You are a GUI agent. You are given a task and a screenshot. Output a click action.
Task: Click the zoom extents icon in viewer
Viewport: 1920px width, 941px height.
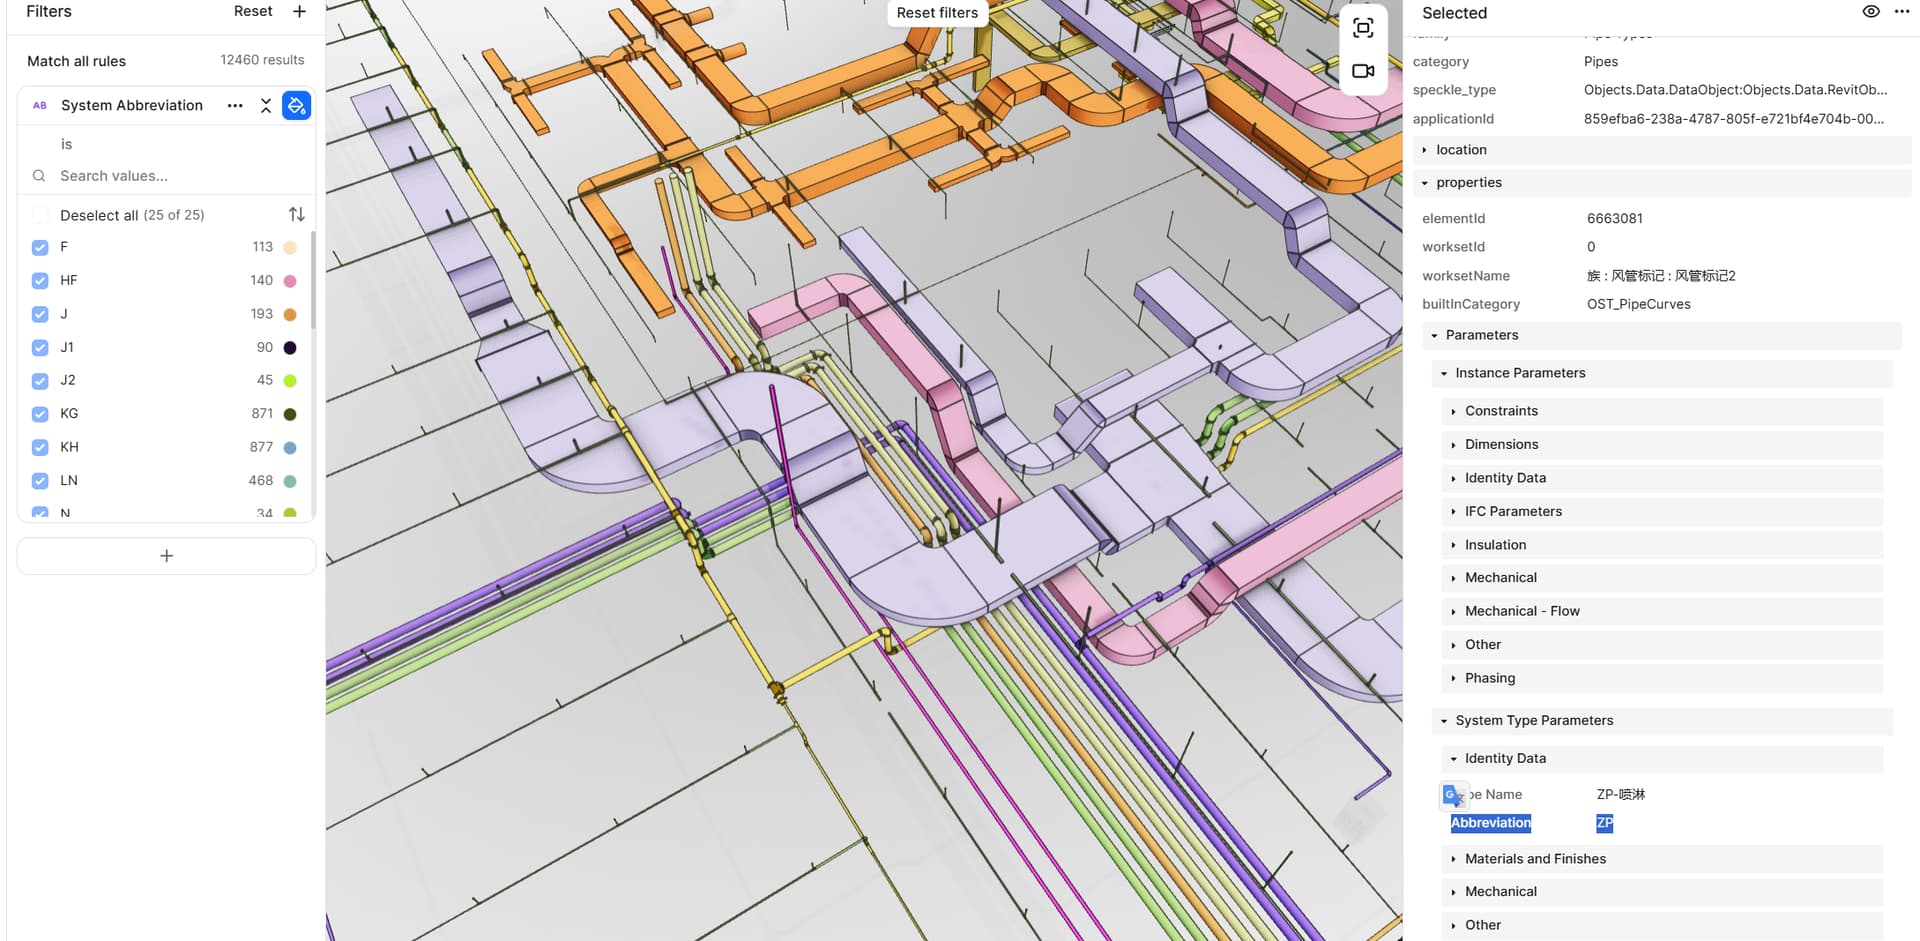[x=1362, y=28]
